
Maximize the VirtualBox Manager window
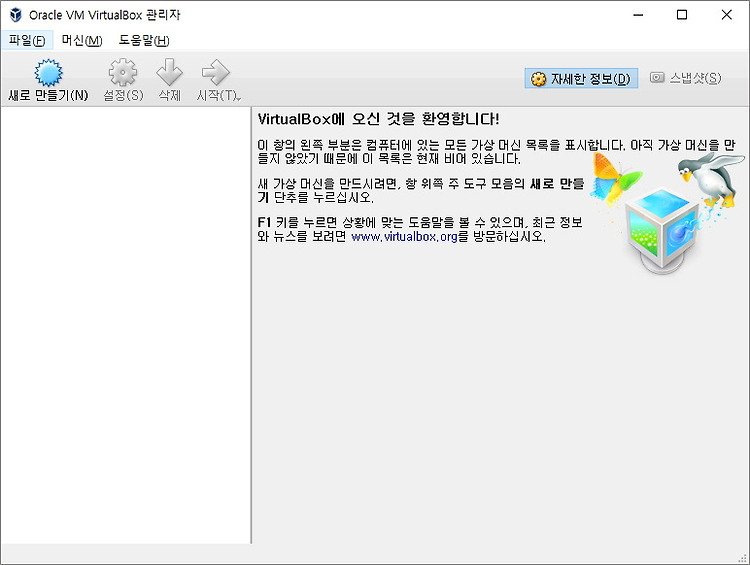coord(682,15)
